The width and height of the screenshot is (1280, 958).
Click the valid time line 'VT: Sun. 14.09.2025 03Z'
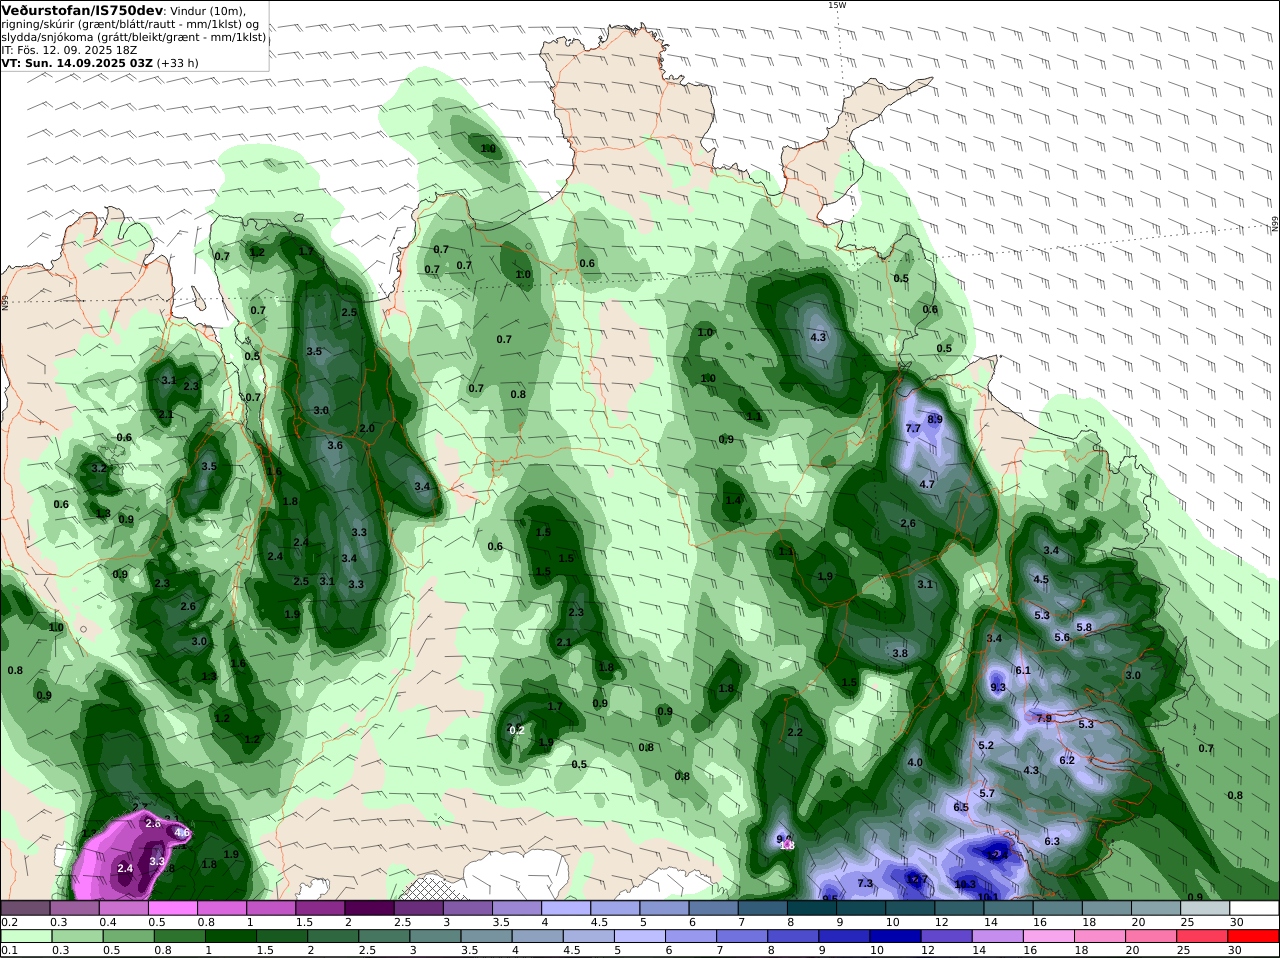point(77,63)
